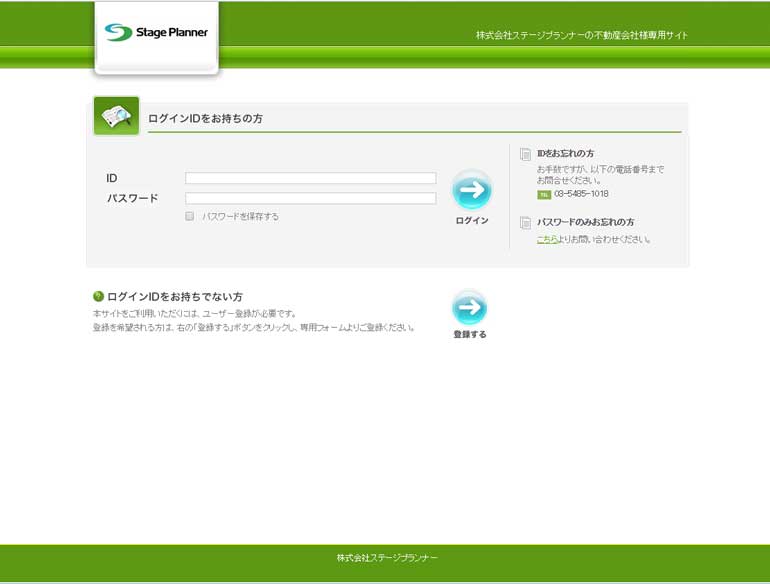
Task: Click the green TEL icon
Action: click(x=544, y=195)
